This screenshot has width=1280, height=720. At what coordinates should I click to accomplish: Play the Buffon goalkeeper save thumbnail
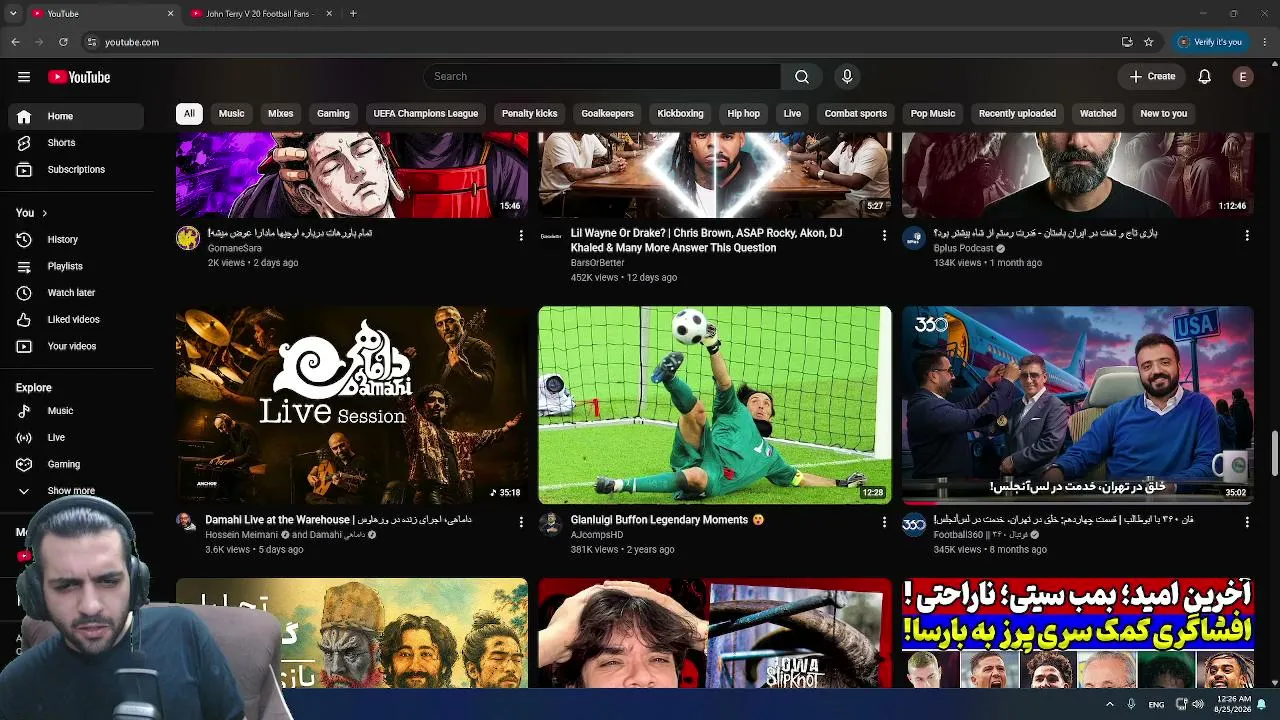coord(715,405)
